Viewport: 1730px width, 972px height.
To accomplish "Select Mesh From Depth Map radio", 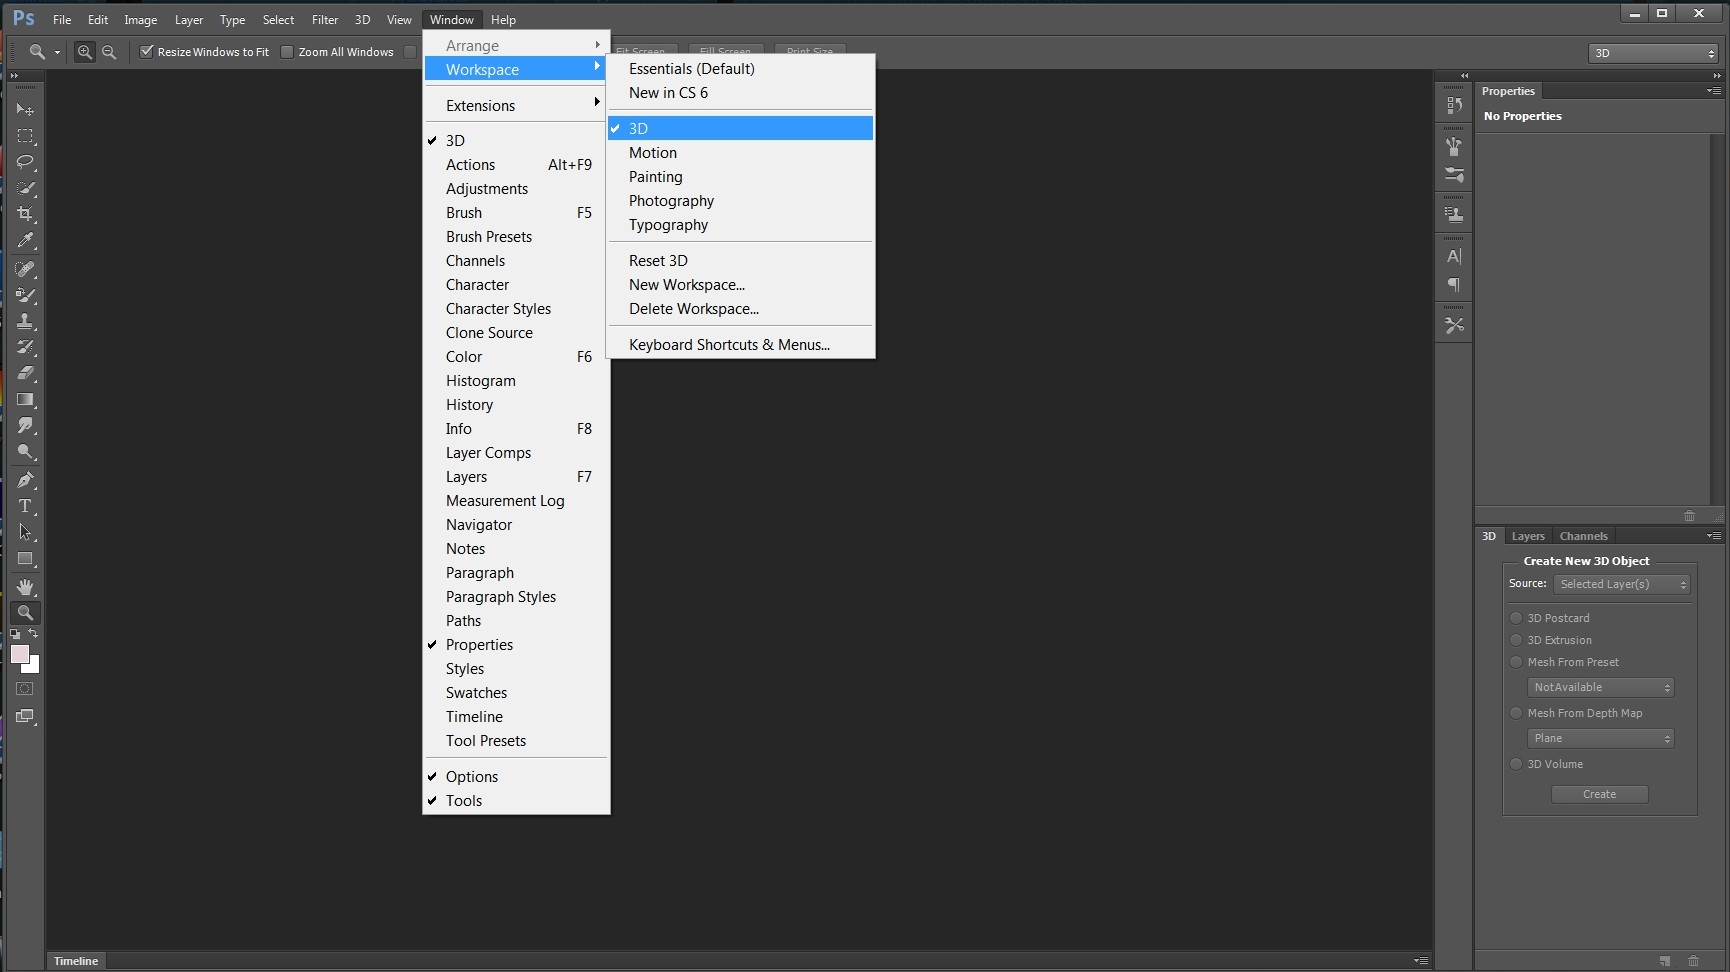I will (1516, 713).
